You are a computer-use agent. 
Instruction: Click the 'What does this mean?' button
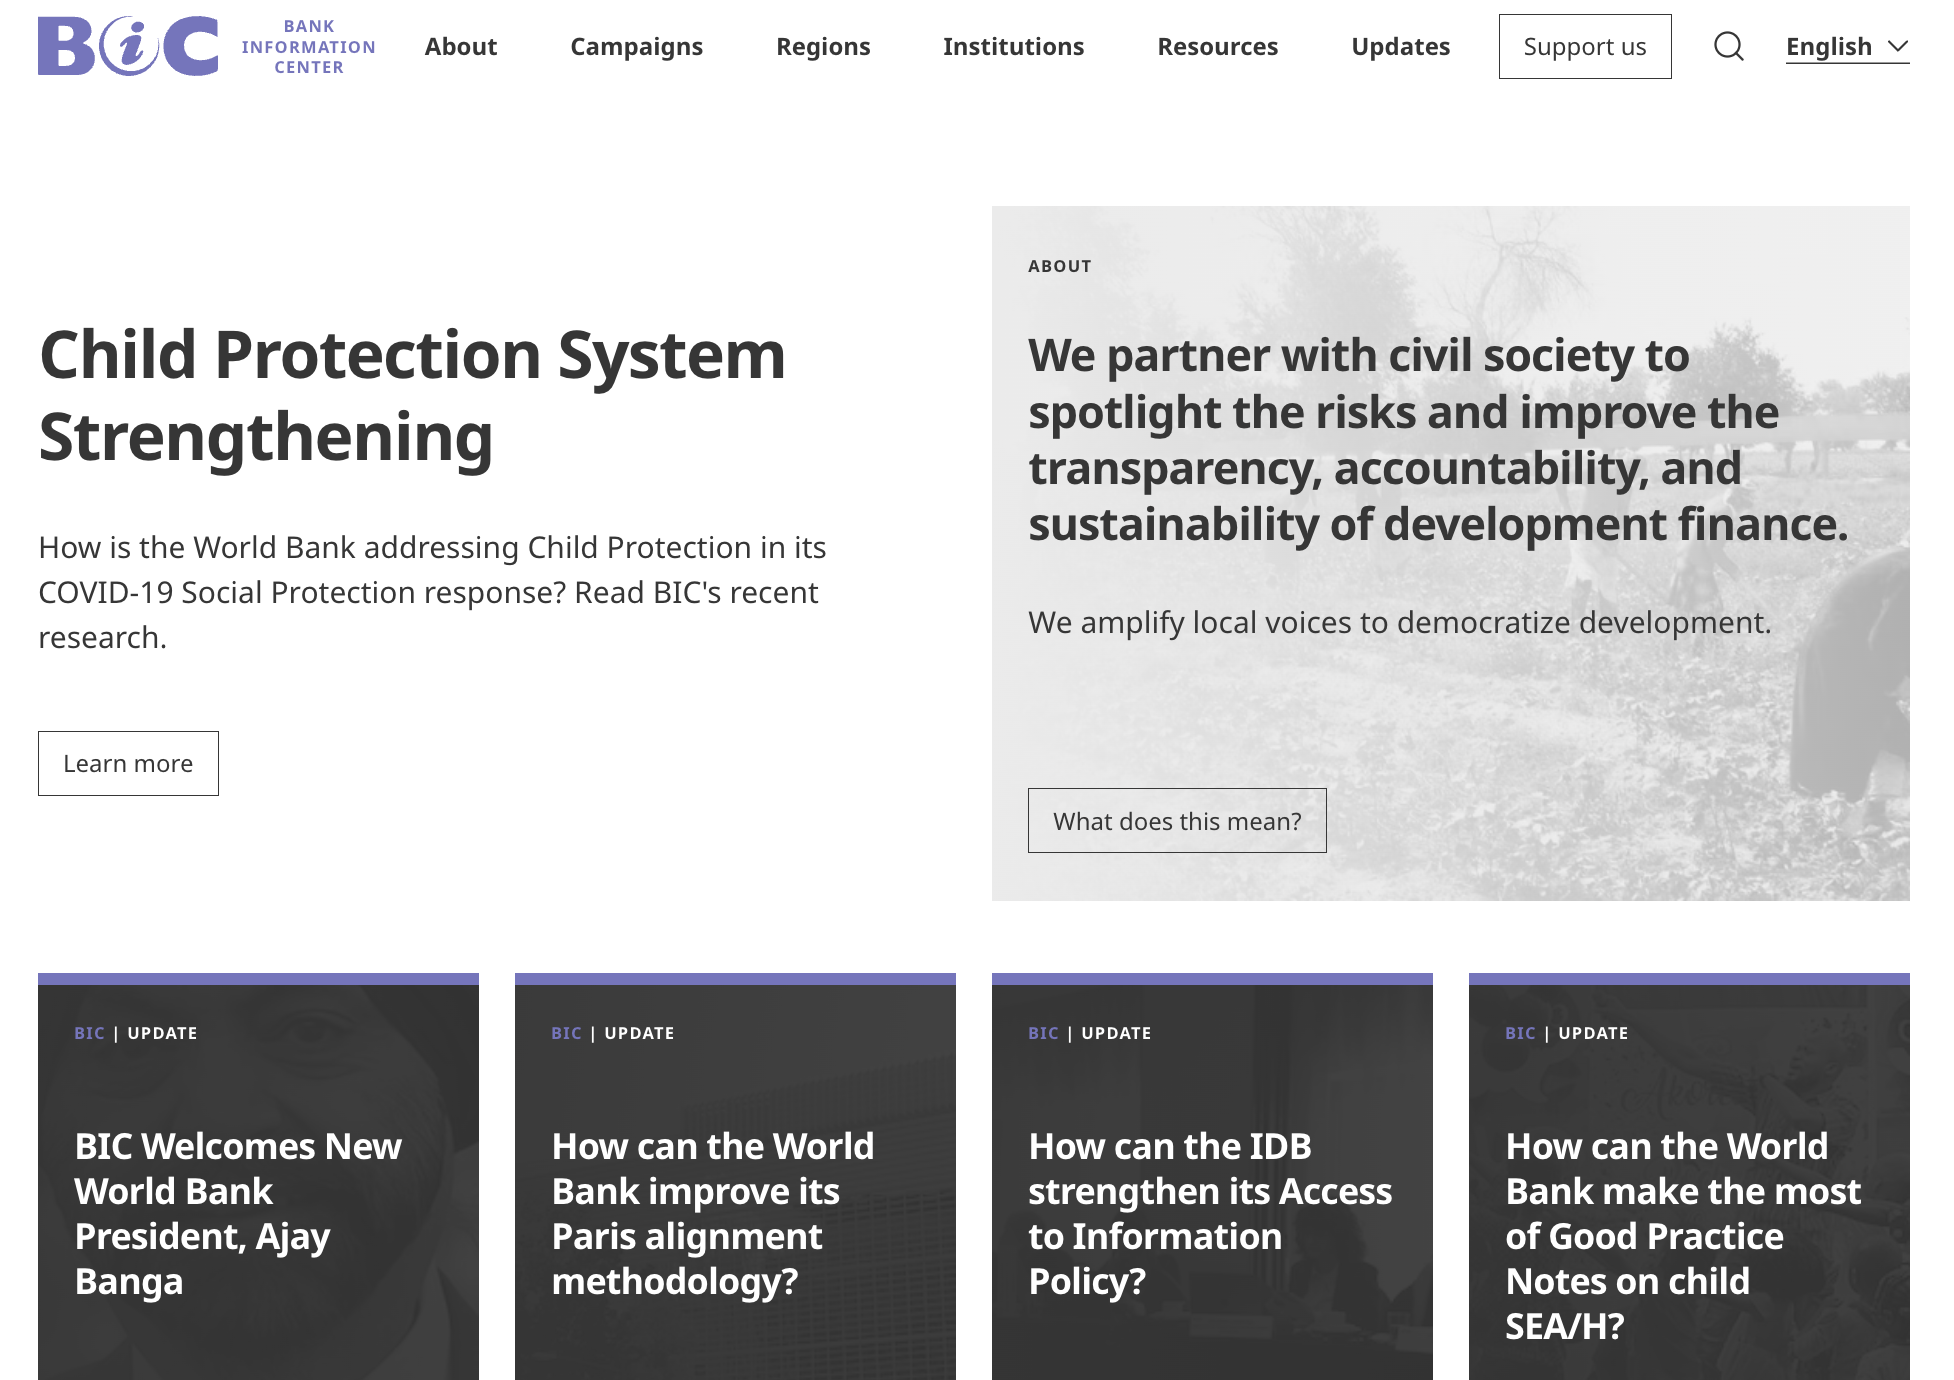point(1177,821)
